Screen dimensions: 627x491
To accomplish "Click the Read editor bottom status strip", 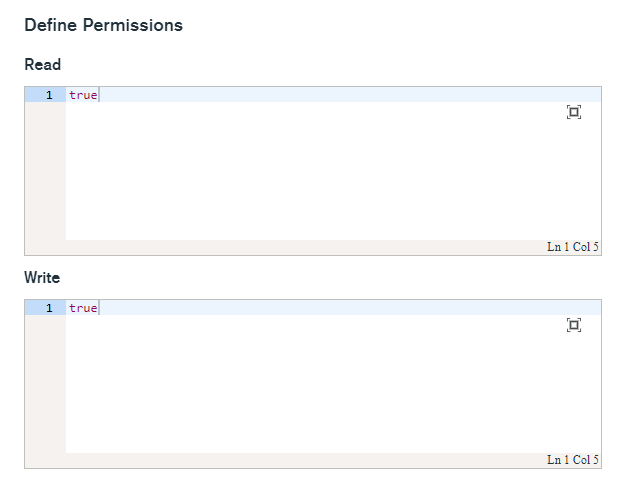I will pos(300,247).
